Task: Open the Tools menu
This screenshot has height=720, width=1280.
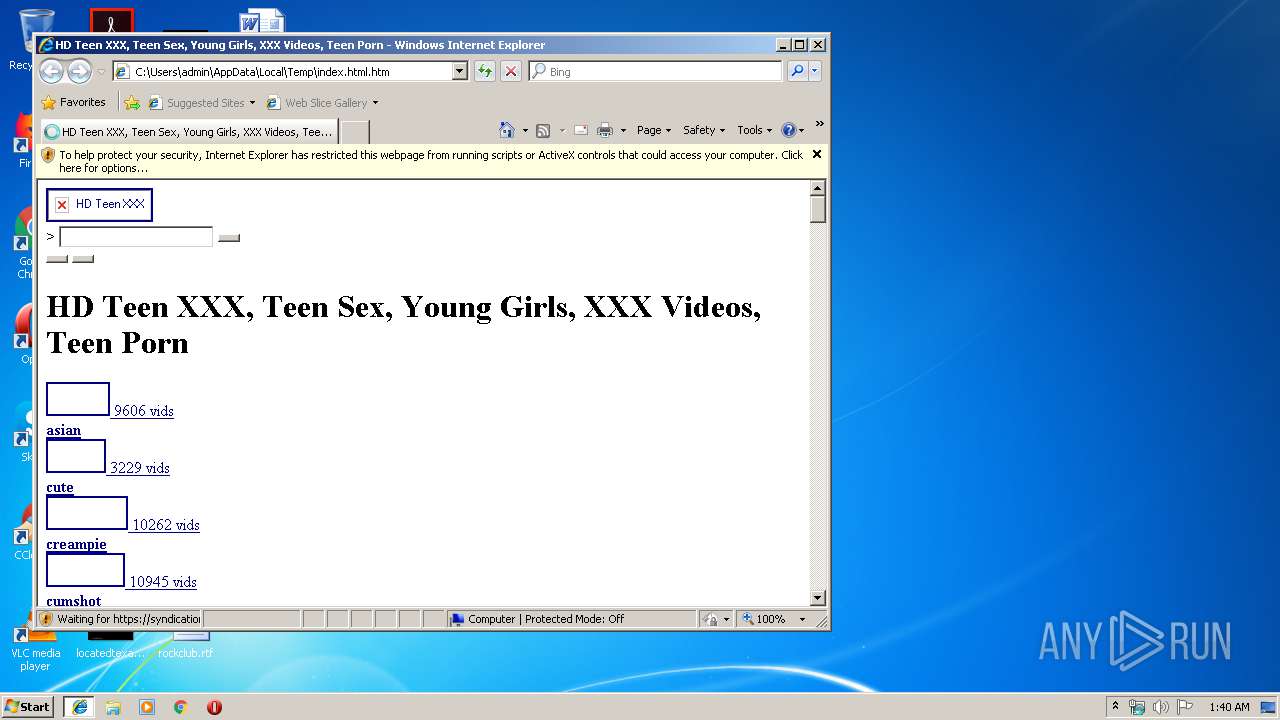Action: point(755,130)
